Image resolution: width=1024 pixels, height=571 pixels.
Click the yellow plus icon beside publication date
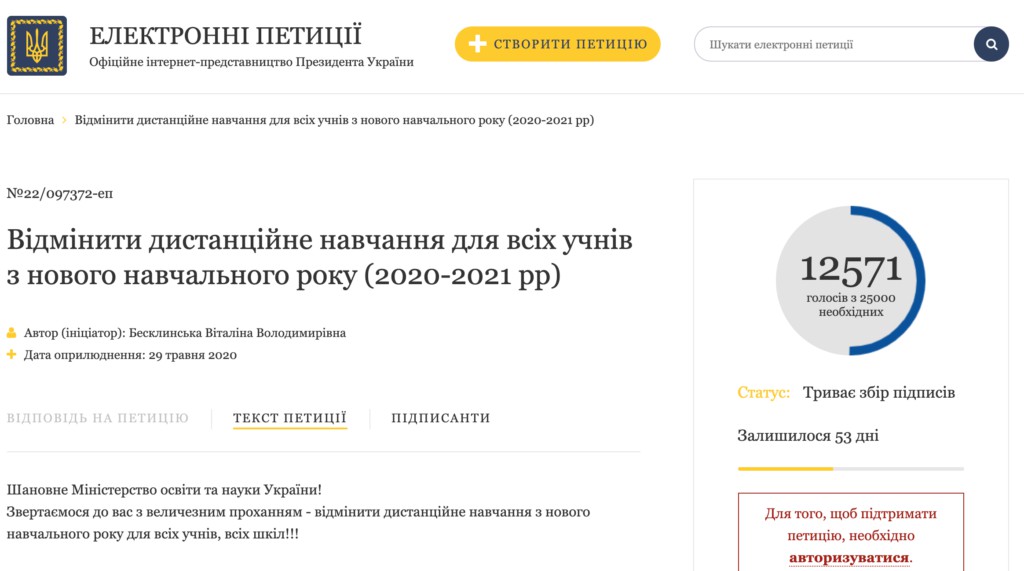click(12, 355)
